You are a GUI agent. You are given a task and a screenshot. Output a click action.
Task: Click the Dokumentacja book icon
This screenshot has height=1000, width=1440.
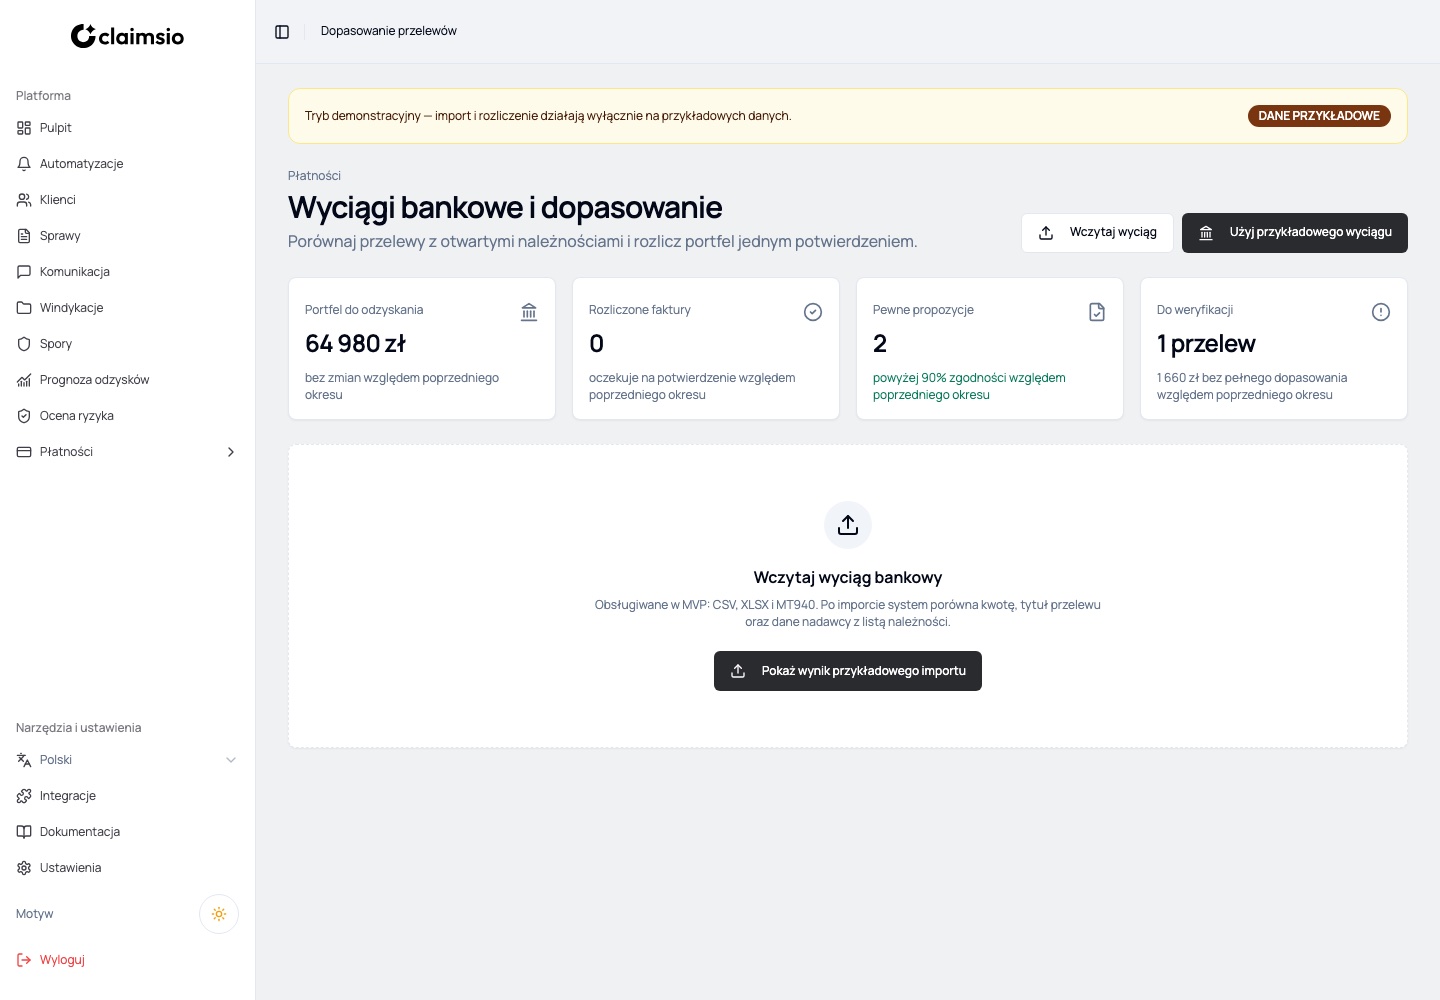24,832
